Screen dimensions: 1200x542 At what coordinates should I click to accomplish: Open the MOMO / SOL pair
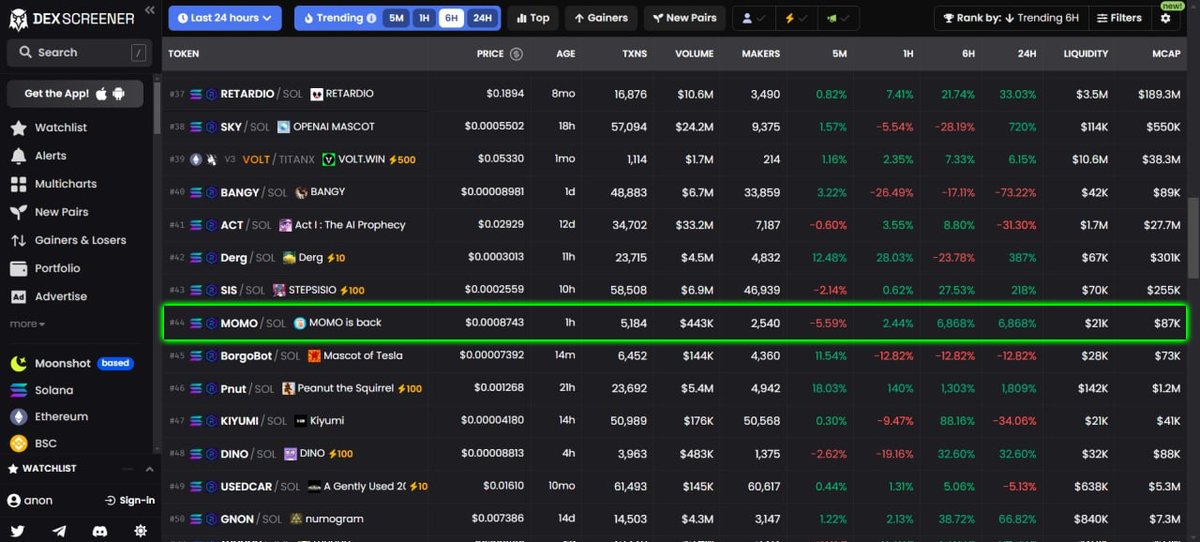tap(675, 323)
